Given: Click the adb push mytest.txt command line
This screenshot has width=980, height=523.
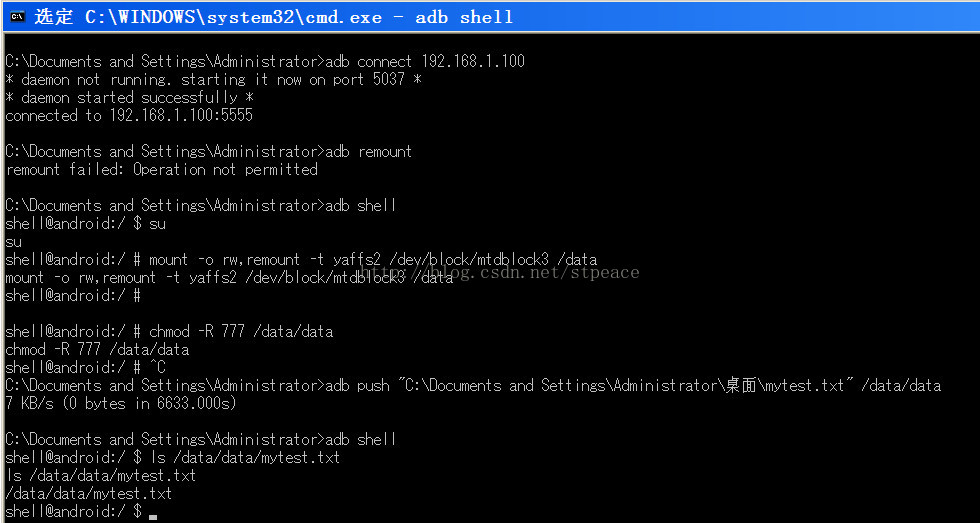Looking at the screenshot, I should (x=472, y=386).
